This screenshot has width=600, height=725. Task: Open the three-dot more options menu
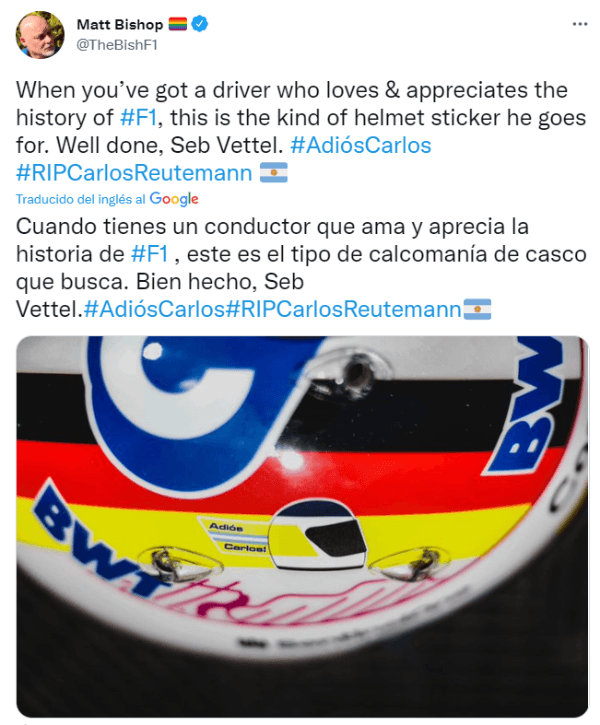pos(579,24)
